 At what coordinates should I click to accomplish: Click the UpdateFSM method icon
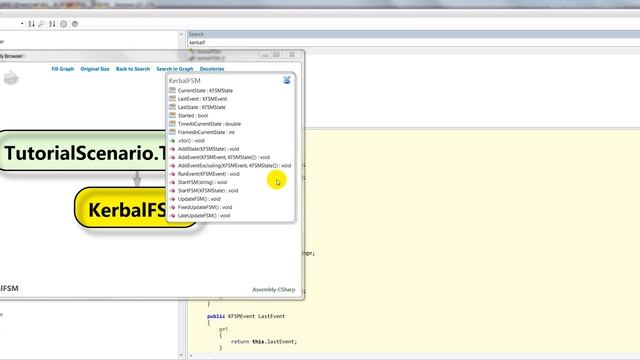click(172, 199)
